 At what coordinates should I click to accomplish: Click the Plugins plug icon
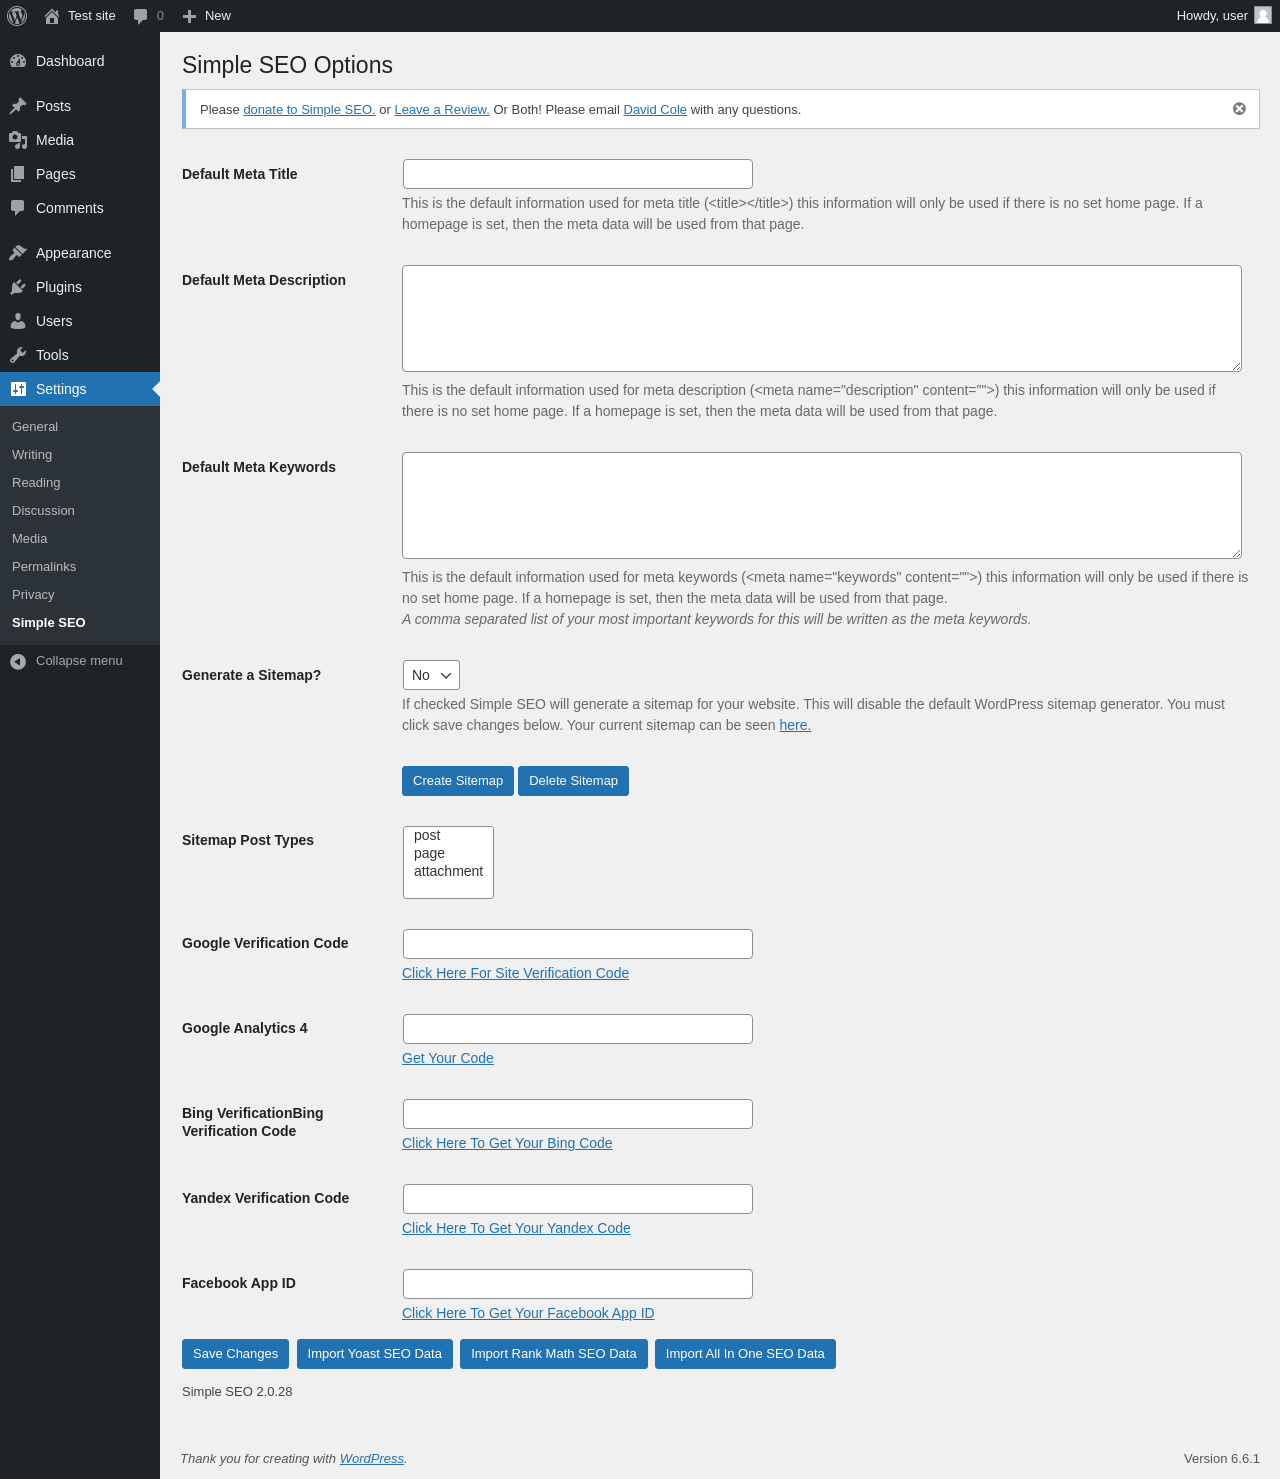point(18,287)
